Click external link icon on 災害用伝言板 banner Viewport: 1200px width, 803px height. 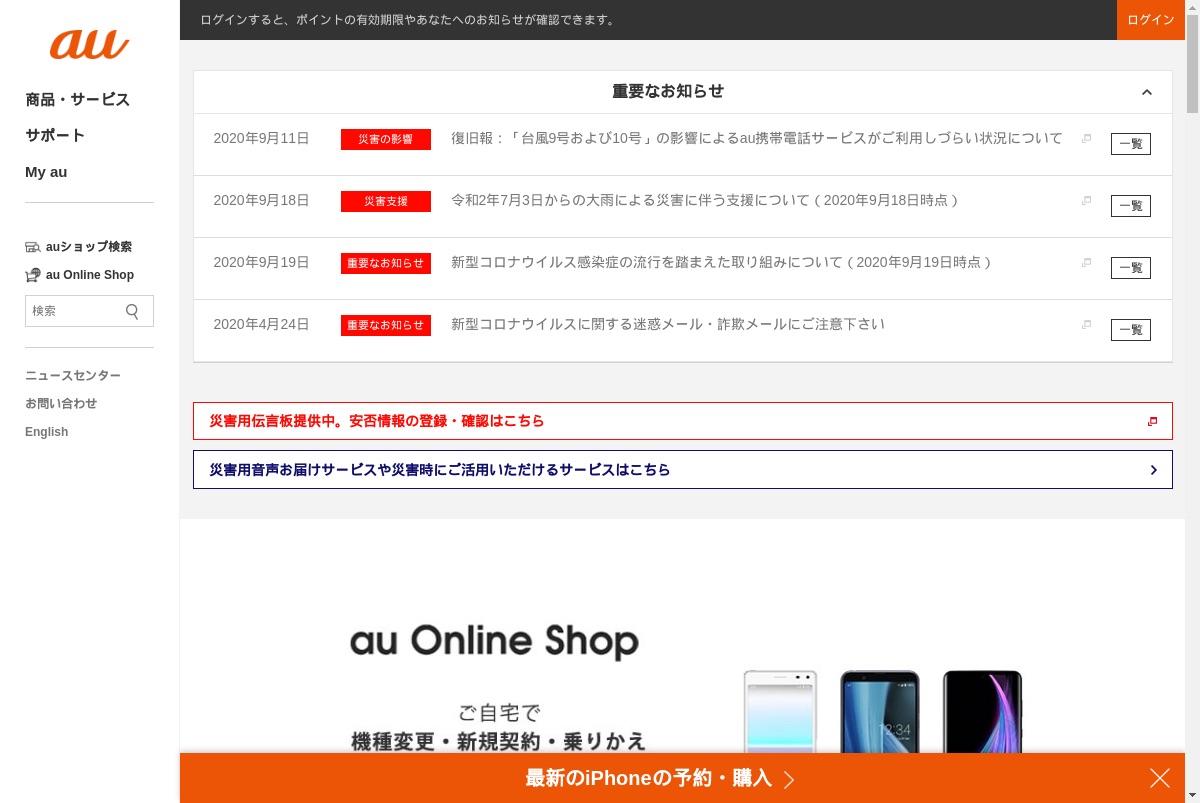1152,421
